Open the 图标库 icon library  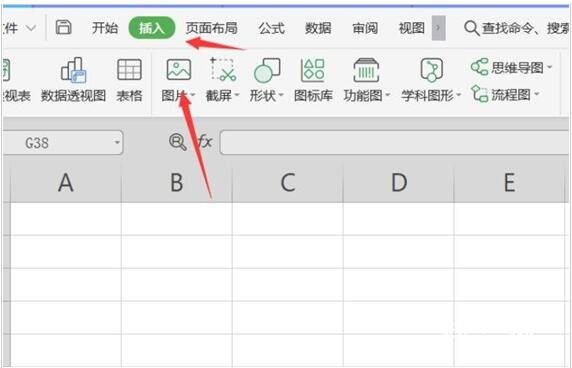(x=313, y=80)
